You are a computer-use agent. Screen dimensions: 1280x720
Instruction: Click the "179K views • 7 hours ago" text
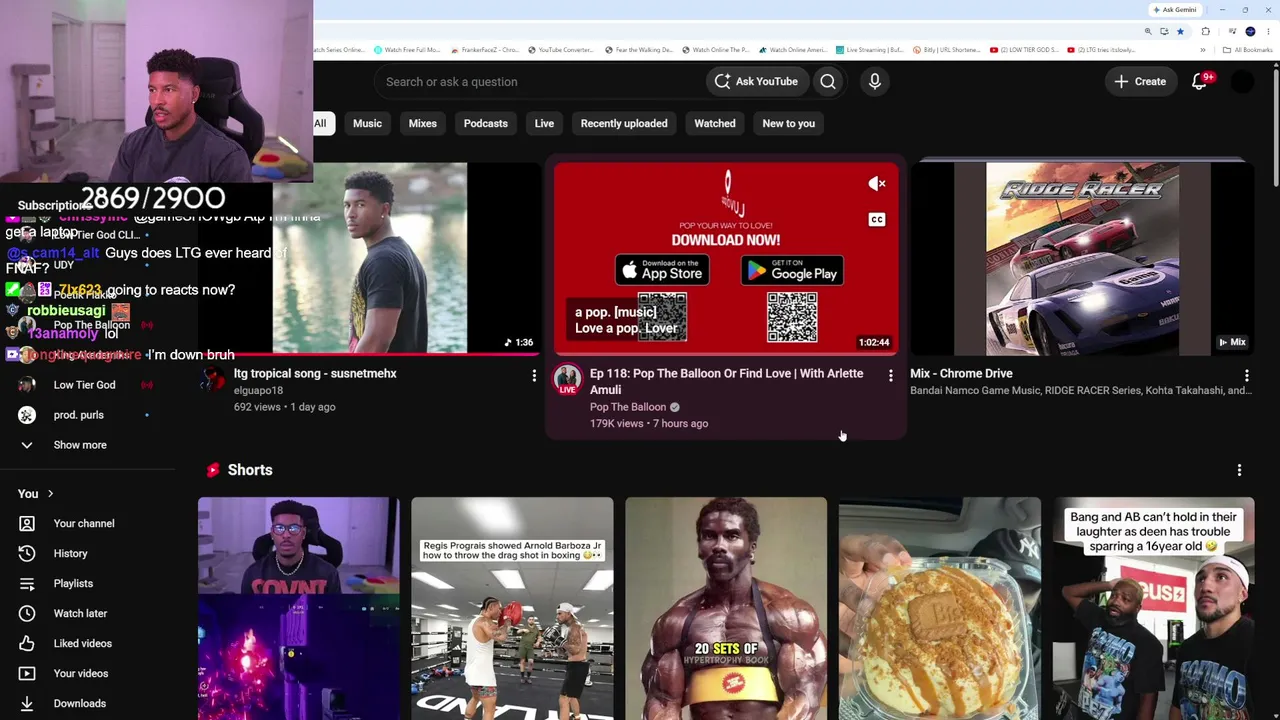pos(649,424)
